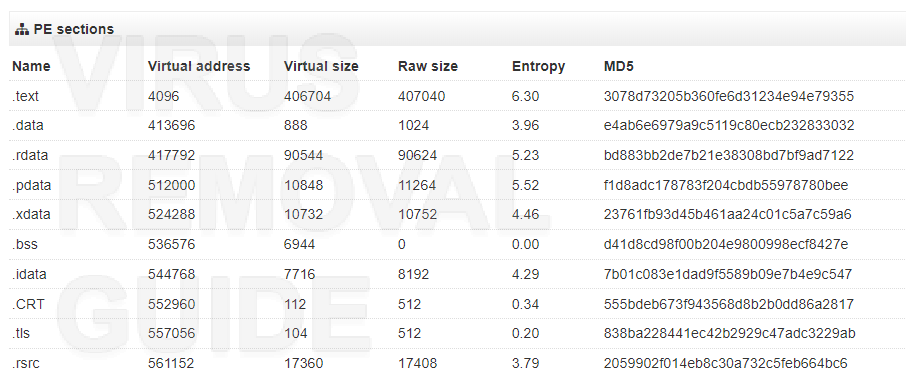The height and width of the screenshot is (388, 906).
Task: Click the Virtual size column header
Action: click(321, 66)
